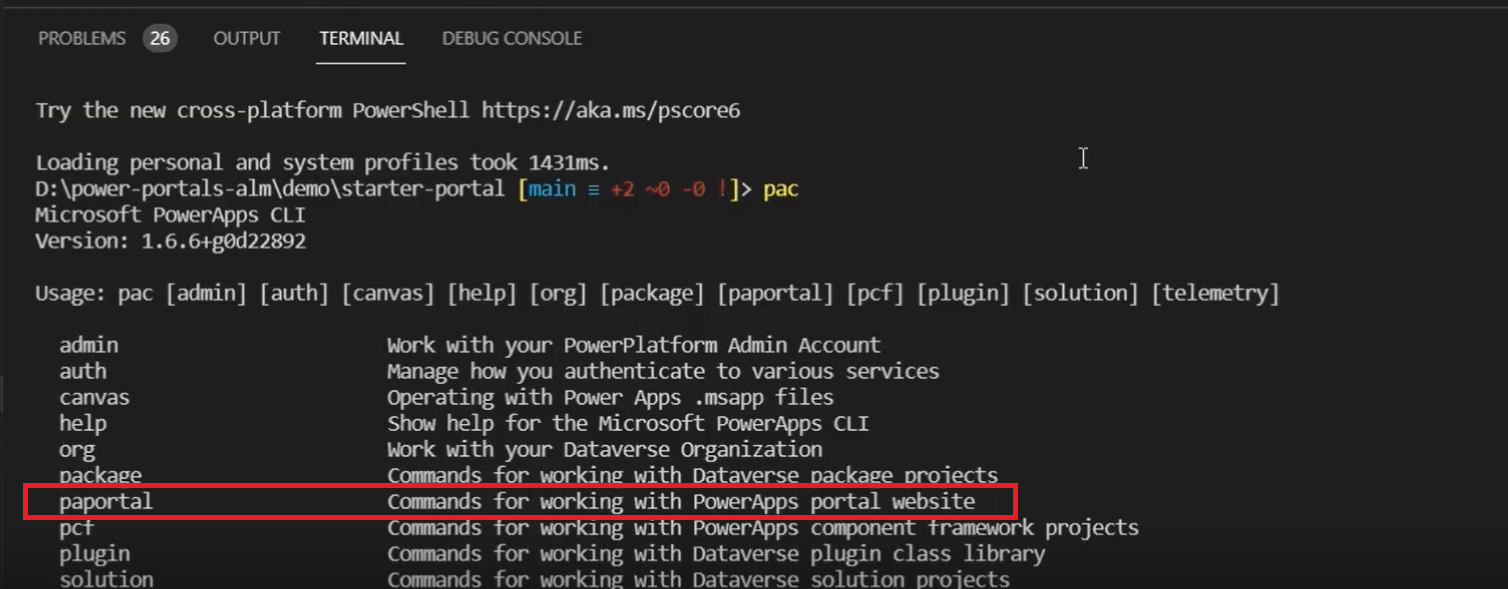Switch to the PROBLEMS tab

[x=82, y=39]
